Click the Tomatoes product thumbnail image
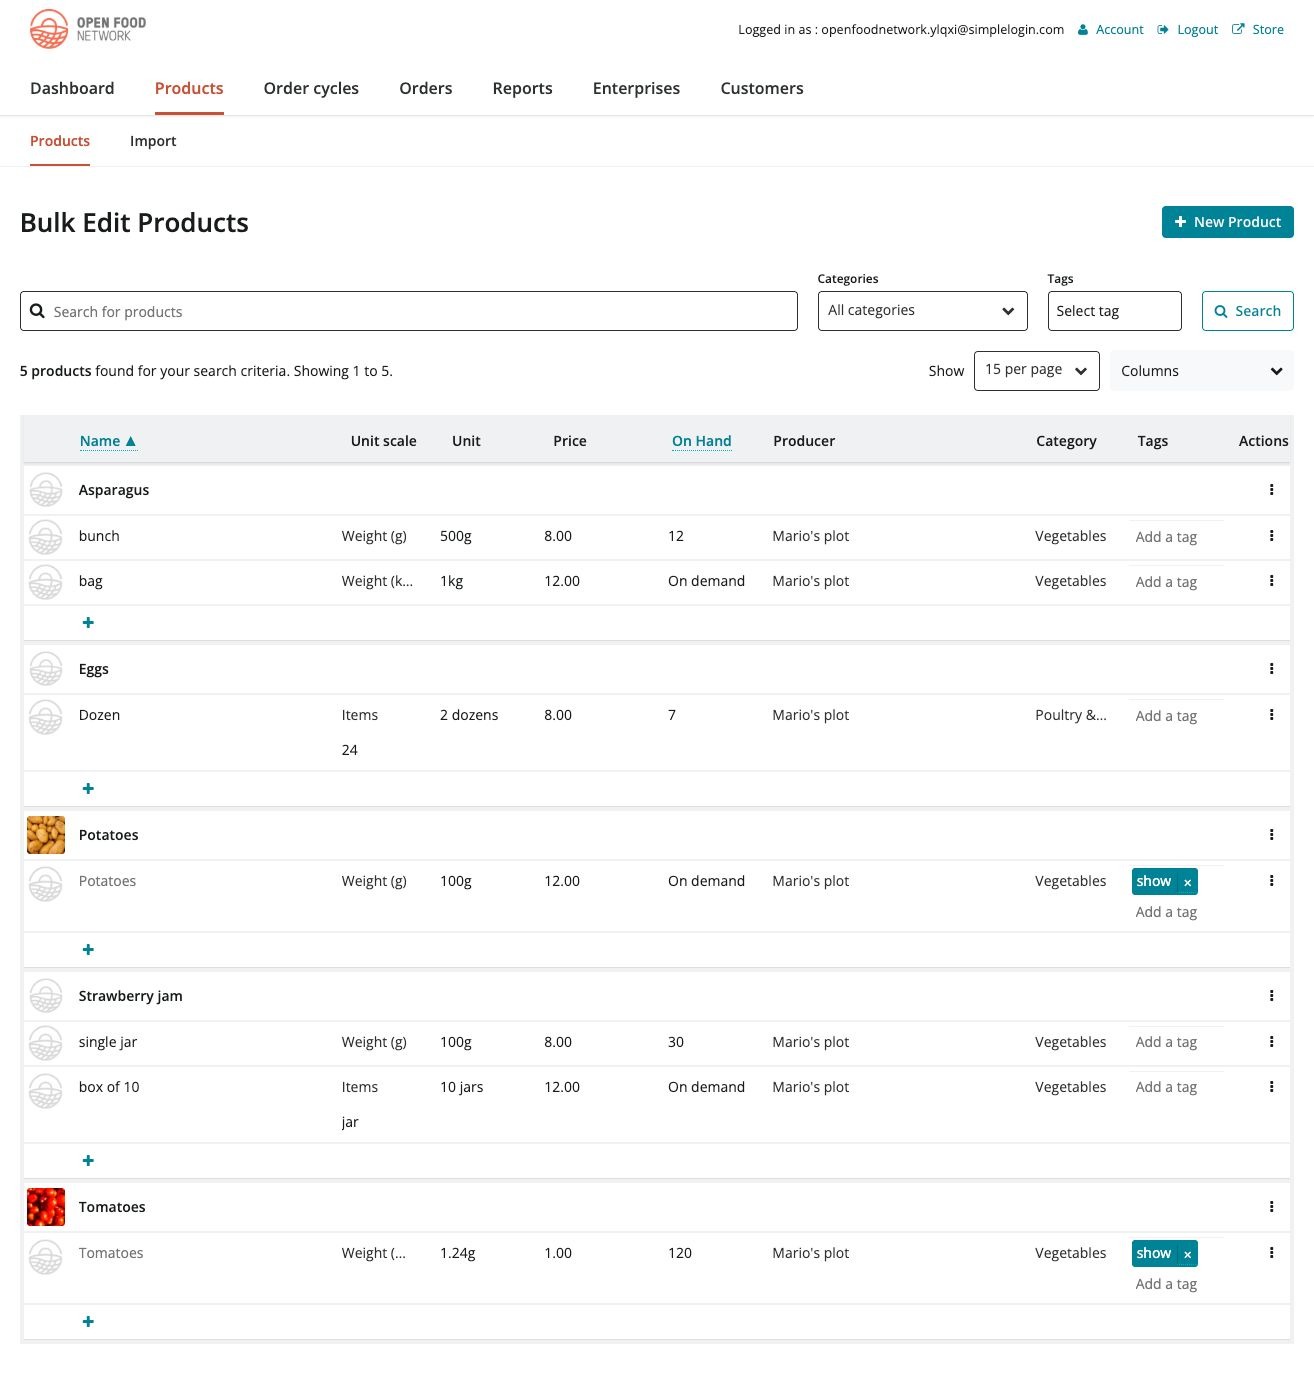The height and width of the screenshot is (1380, 1314). (46, 1207)
